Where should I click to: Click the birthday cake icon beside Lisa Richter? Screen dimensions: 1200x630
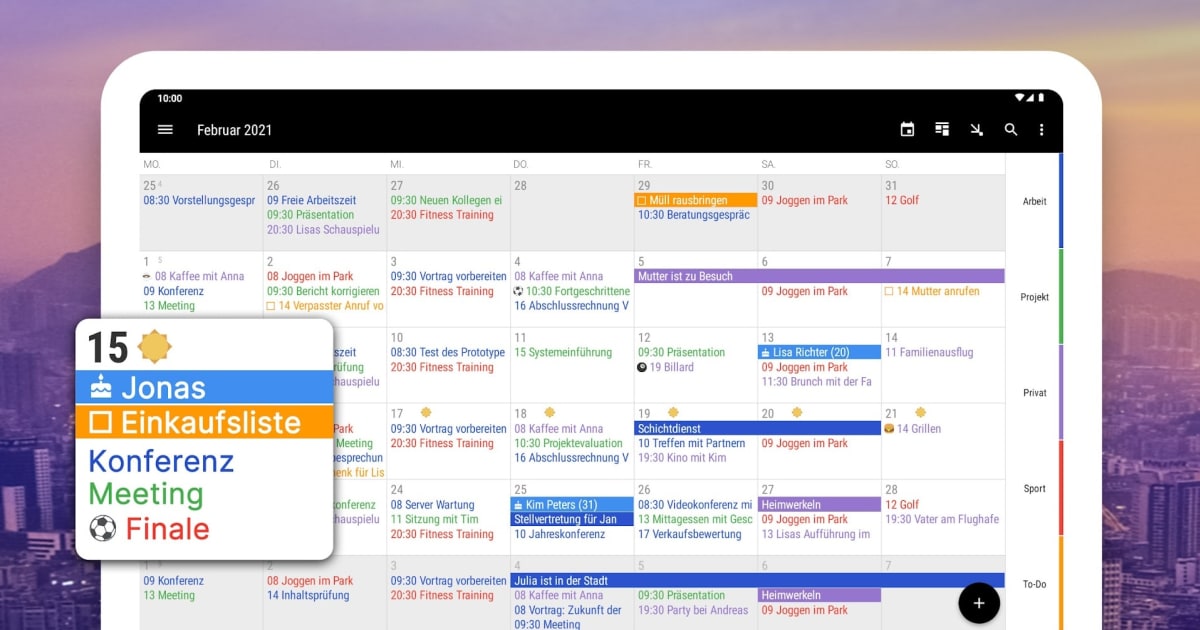tap(765, 352)
